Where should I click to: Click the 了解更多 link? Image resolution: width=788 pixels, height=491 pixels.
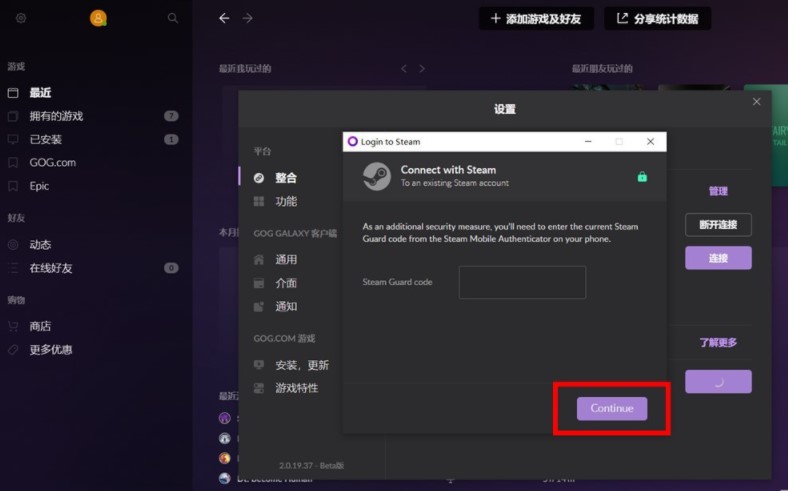(x=718, y=343)
